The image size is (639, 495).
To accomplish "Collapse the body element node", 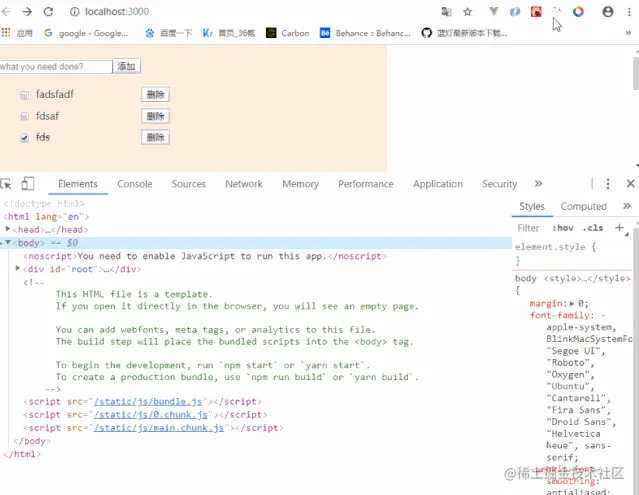I will pyautogui.click(x=8, y=242).
